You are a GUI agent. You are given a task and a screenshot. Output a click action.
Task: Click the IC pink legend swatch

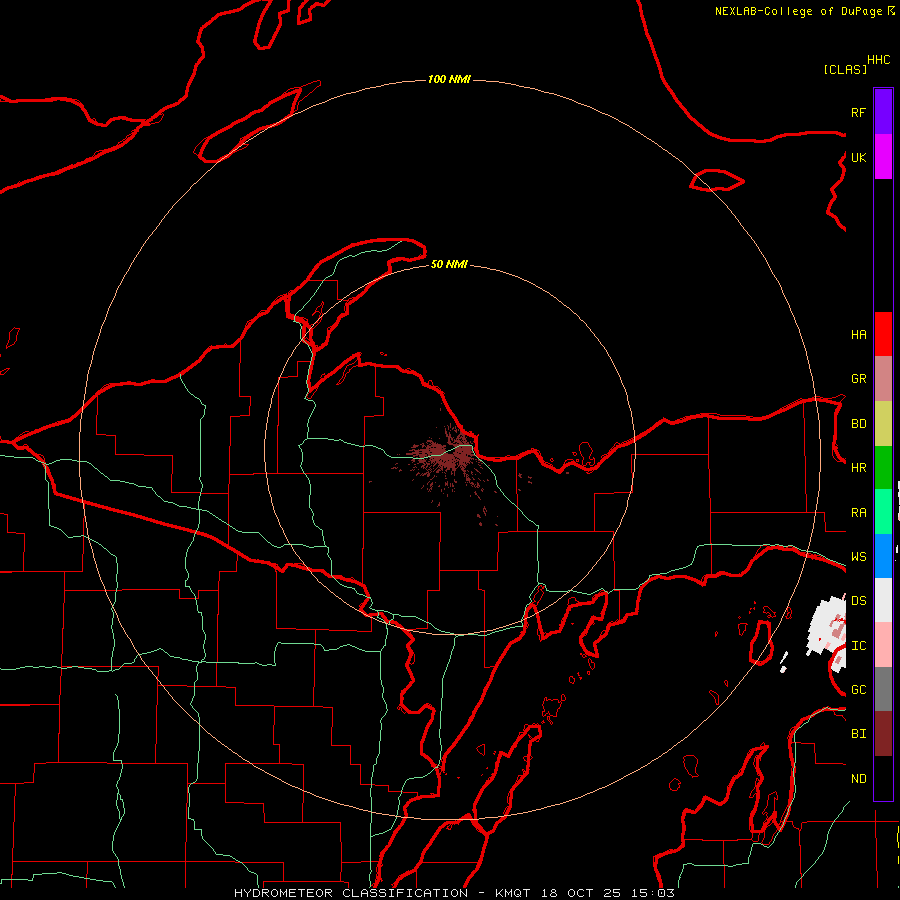(x=883, y=645)
